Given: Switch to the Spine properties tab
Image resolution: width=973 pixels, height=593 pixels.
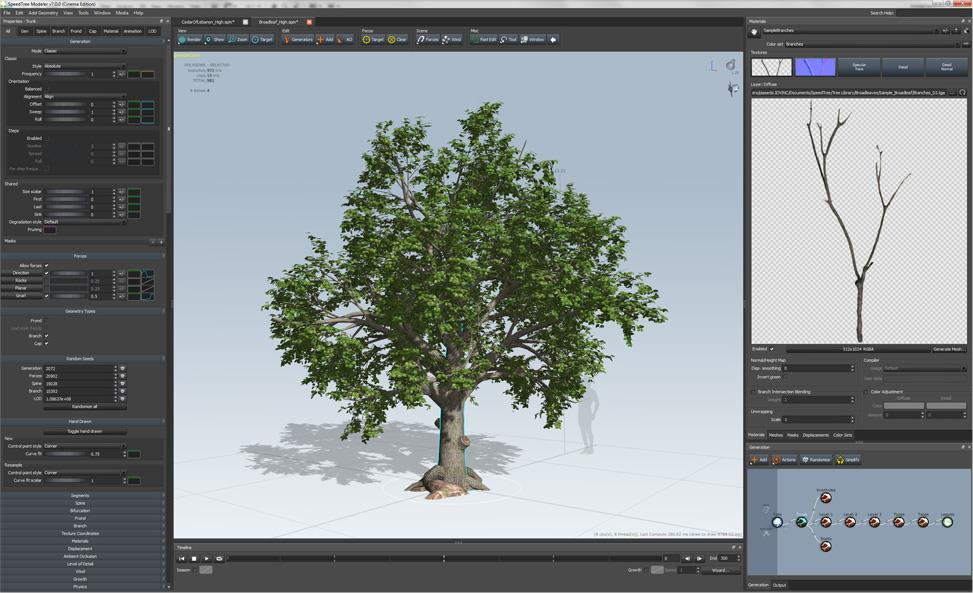Looking at the screenshot, I should pyautogui.click(x=41, y=31).
